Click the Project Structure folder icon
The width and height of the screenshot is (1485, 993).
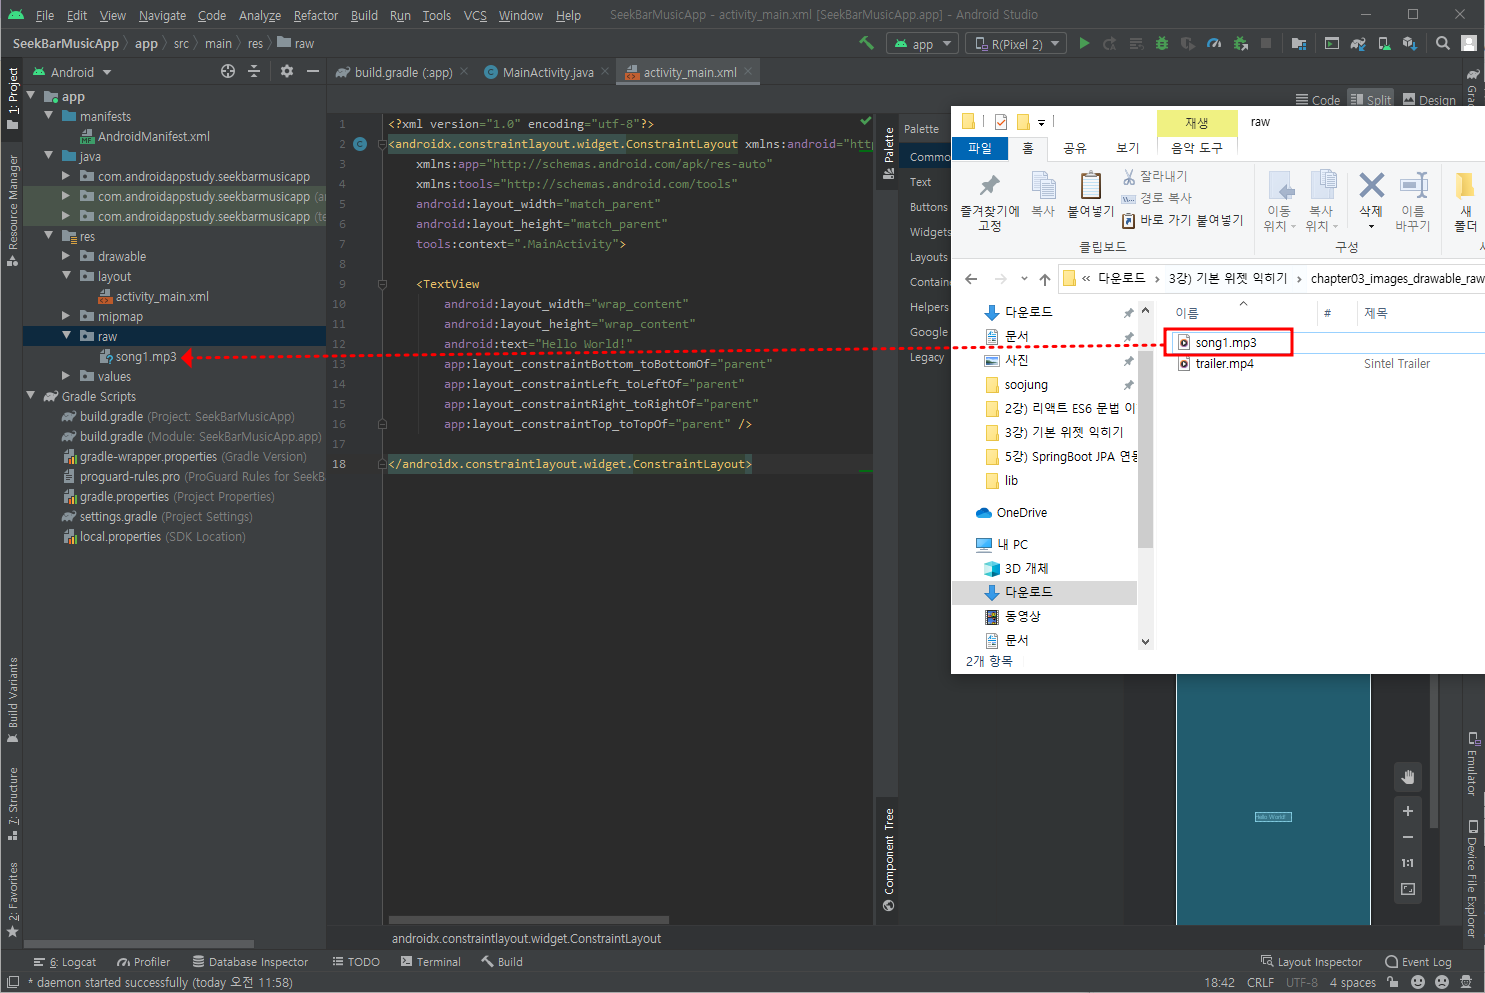click(x=1299, y=43)
